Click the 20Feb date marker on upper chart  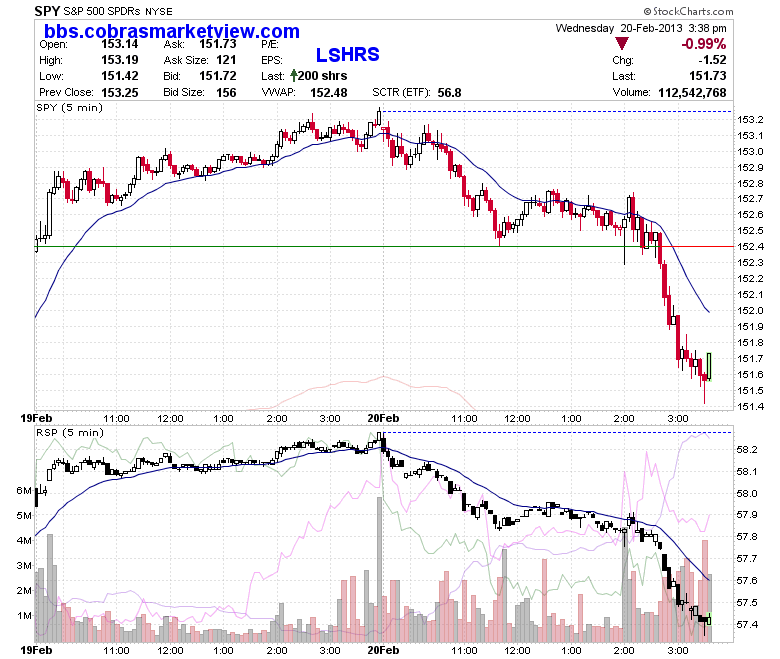click(x=383, y=418)
